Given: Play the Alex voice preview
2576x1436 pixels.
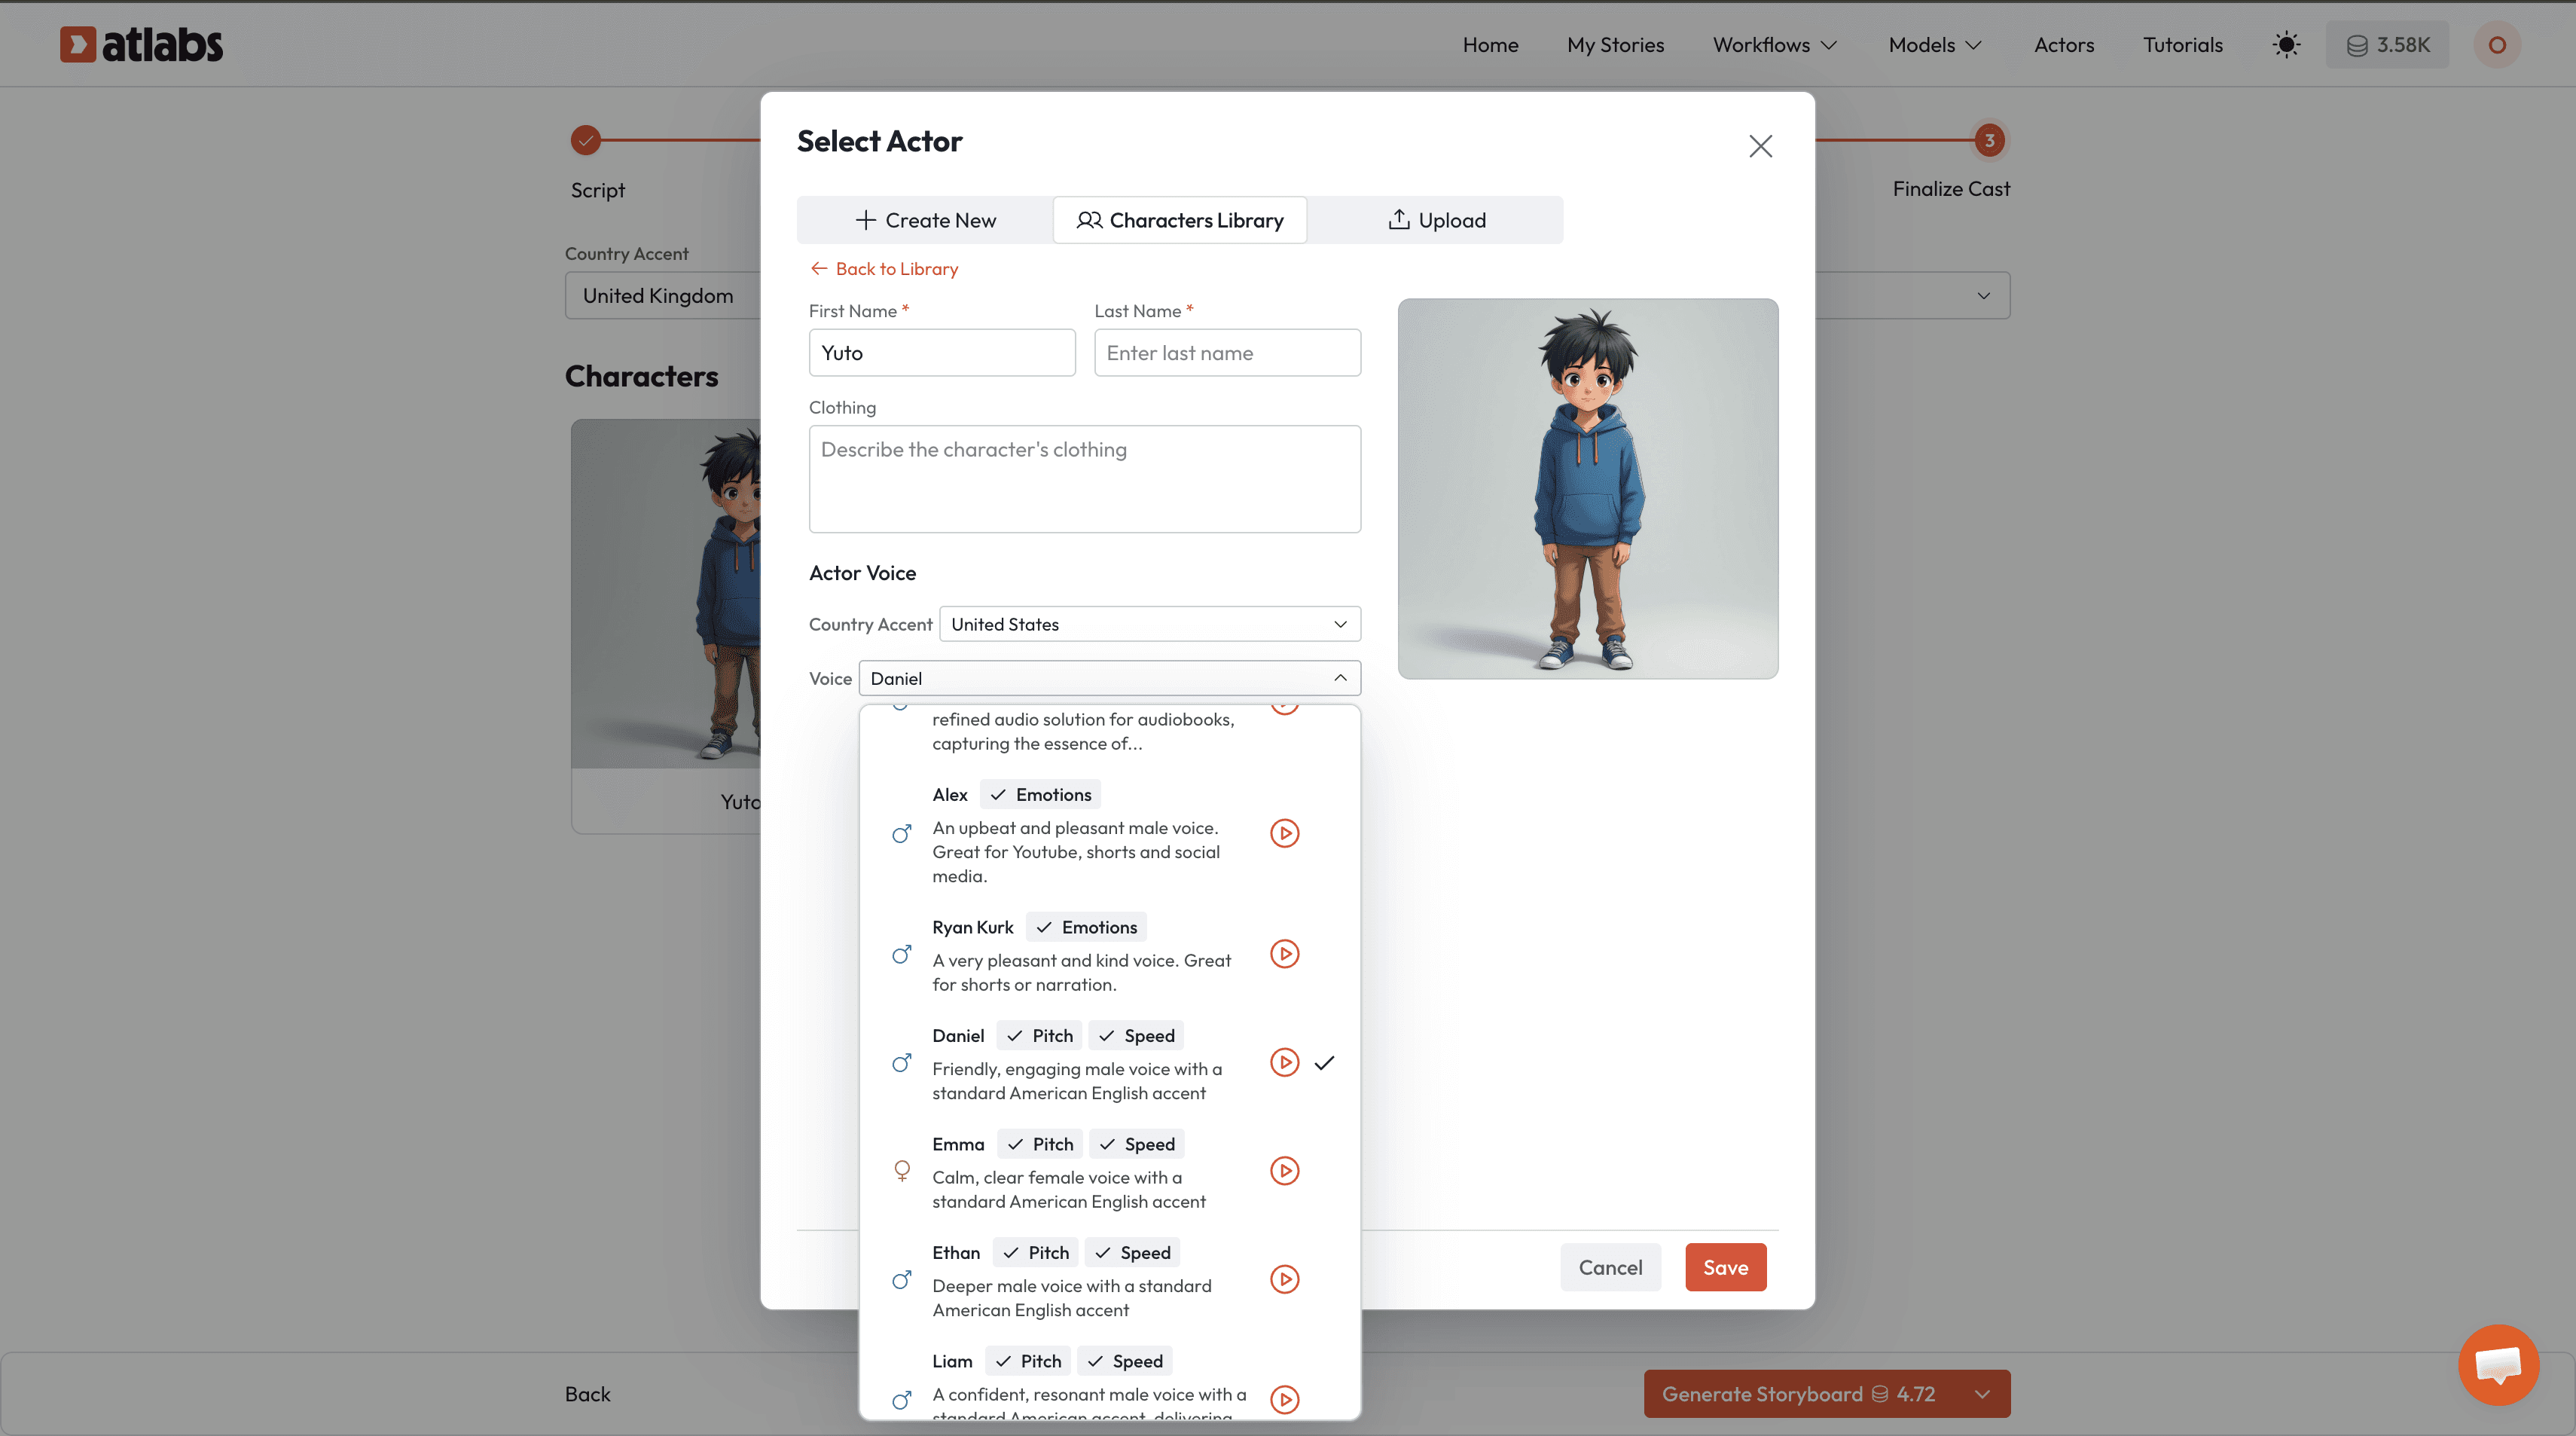Looking at the screenshot, I should [x=1284, y=833].
